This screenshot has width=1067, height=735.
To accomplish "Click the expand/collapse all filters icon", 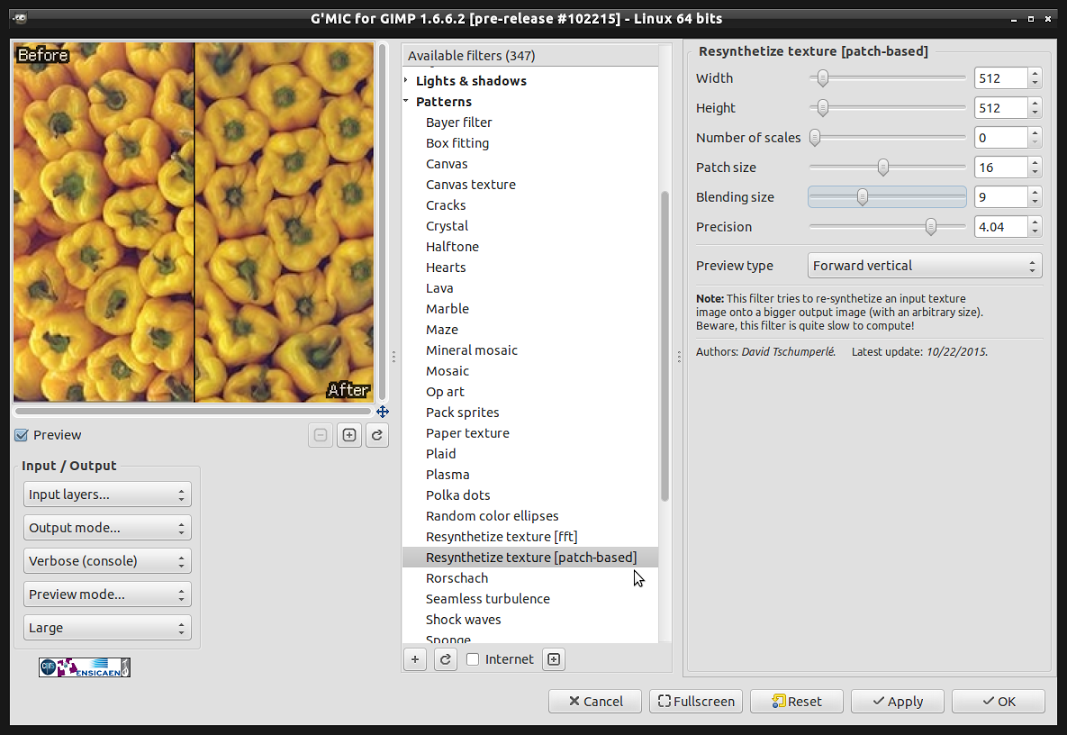I will coord(554,659).
